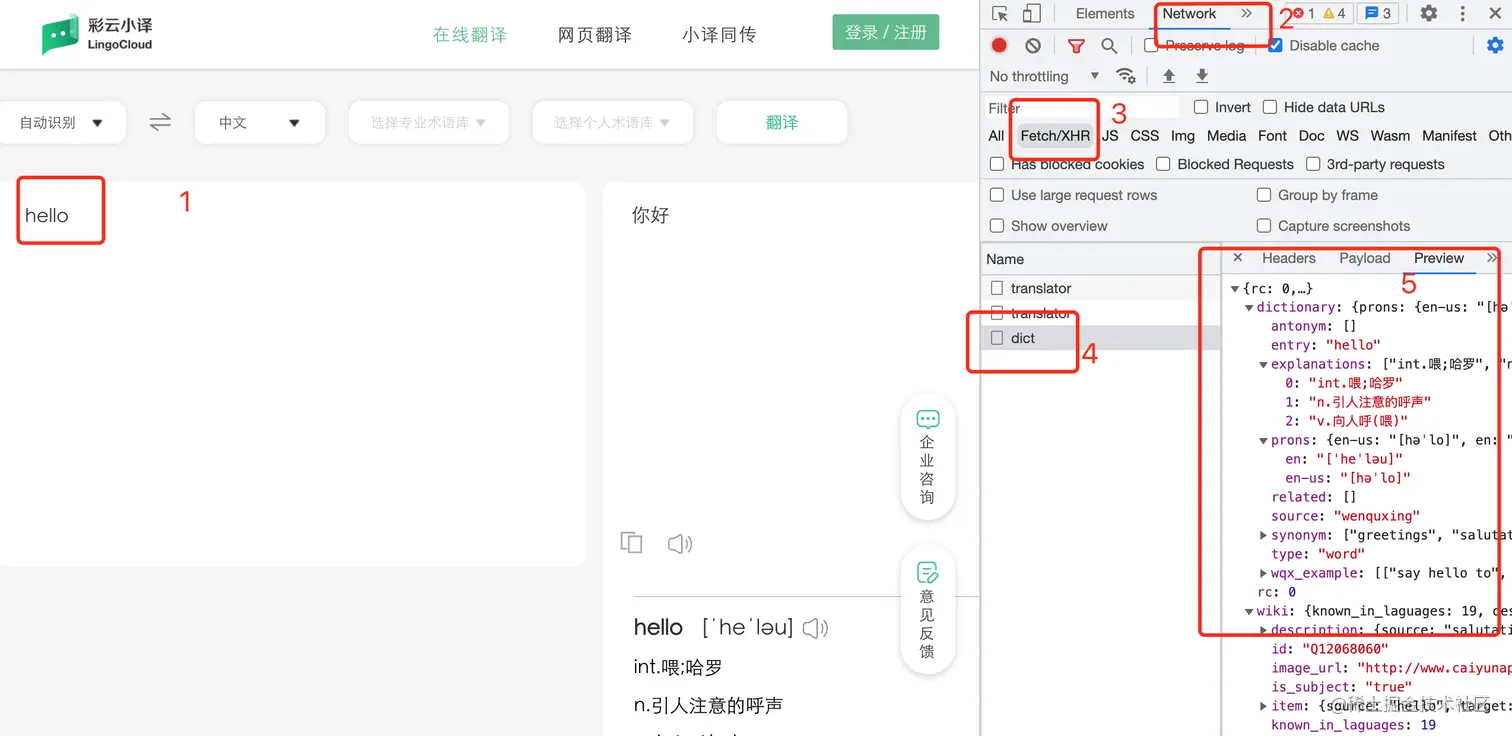The height and width of the screenshot is (736, 1512).
Task: Filter requests by Fetch/XHR
Action: click(x=1055, y=136)
